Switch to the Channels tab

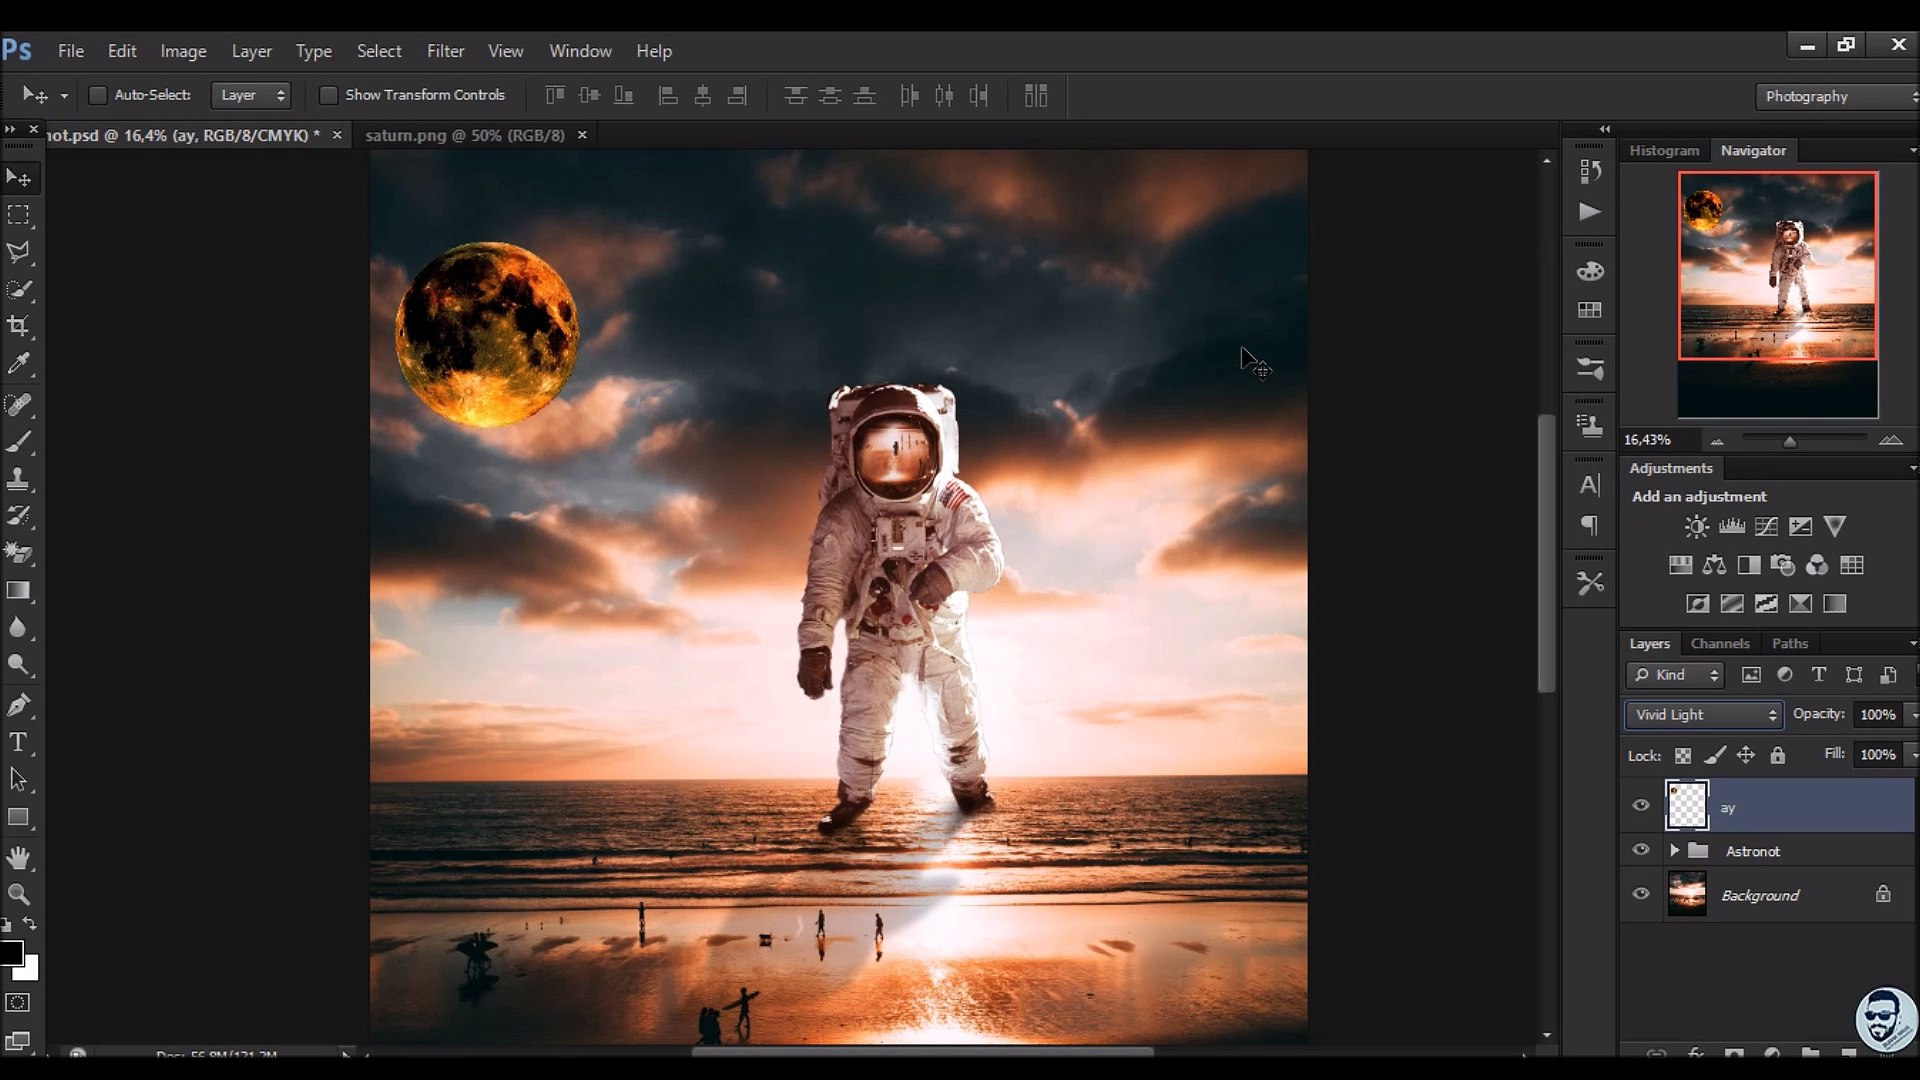pyautogui.click(x=1720, y=643)
